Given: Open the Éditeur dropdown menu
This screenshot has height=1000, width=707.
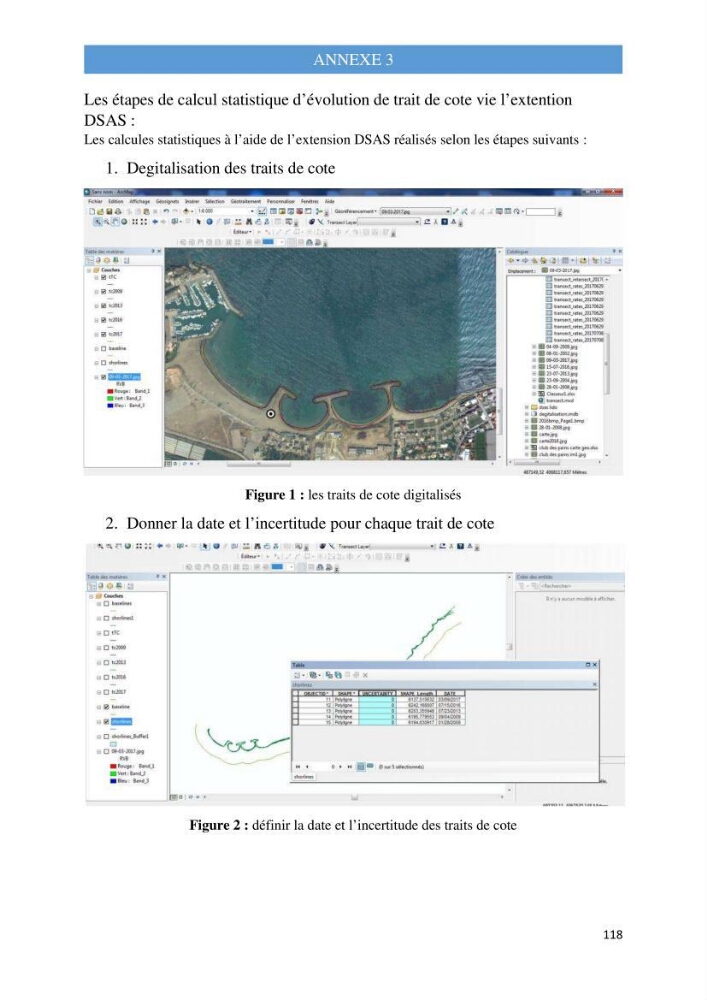Looking at the screenshot, I should pos(242,232).
